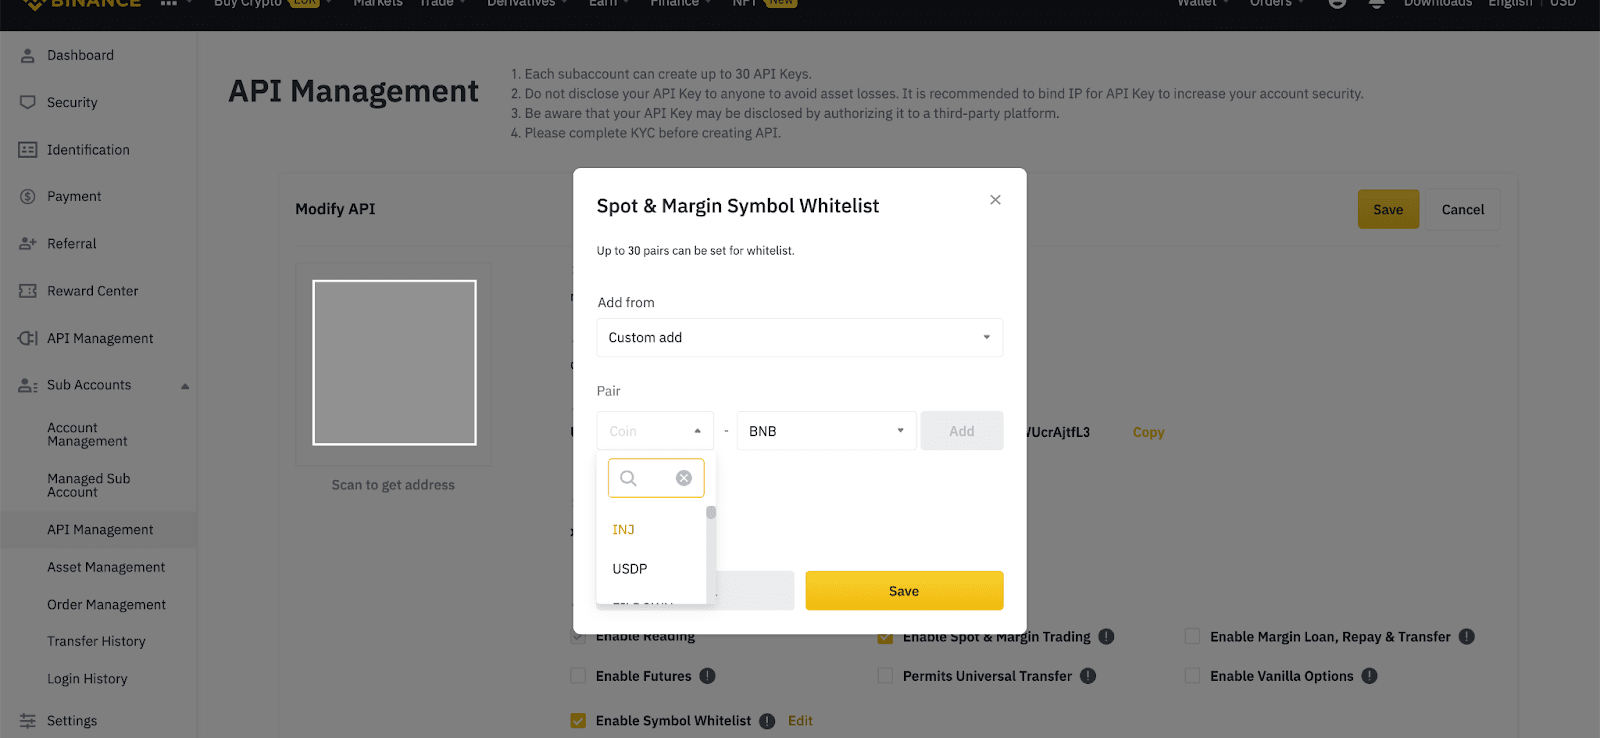The width and height of the screenshot is (1600, 738).
Task: Open API Management under Sub Accounts
Action: [x=100, y=530]
